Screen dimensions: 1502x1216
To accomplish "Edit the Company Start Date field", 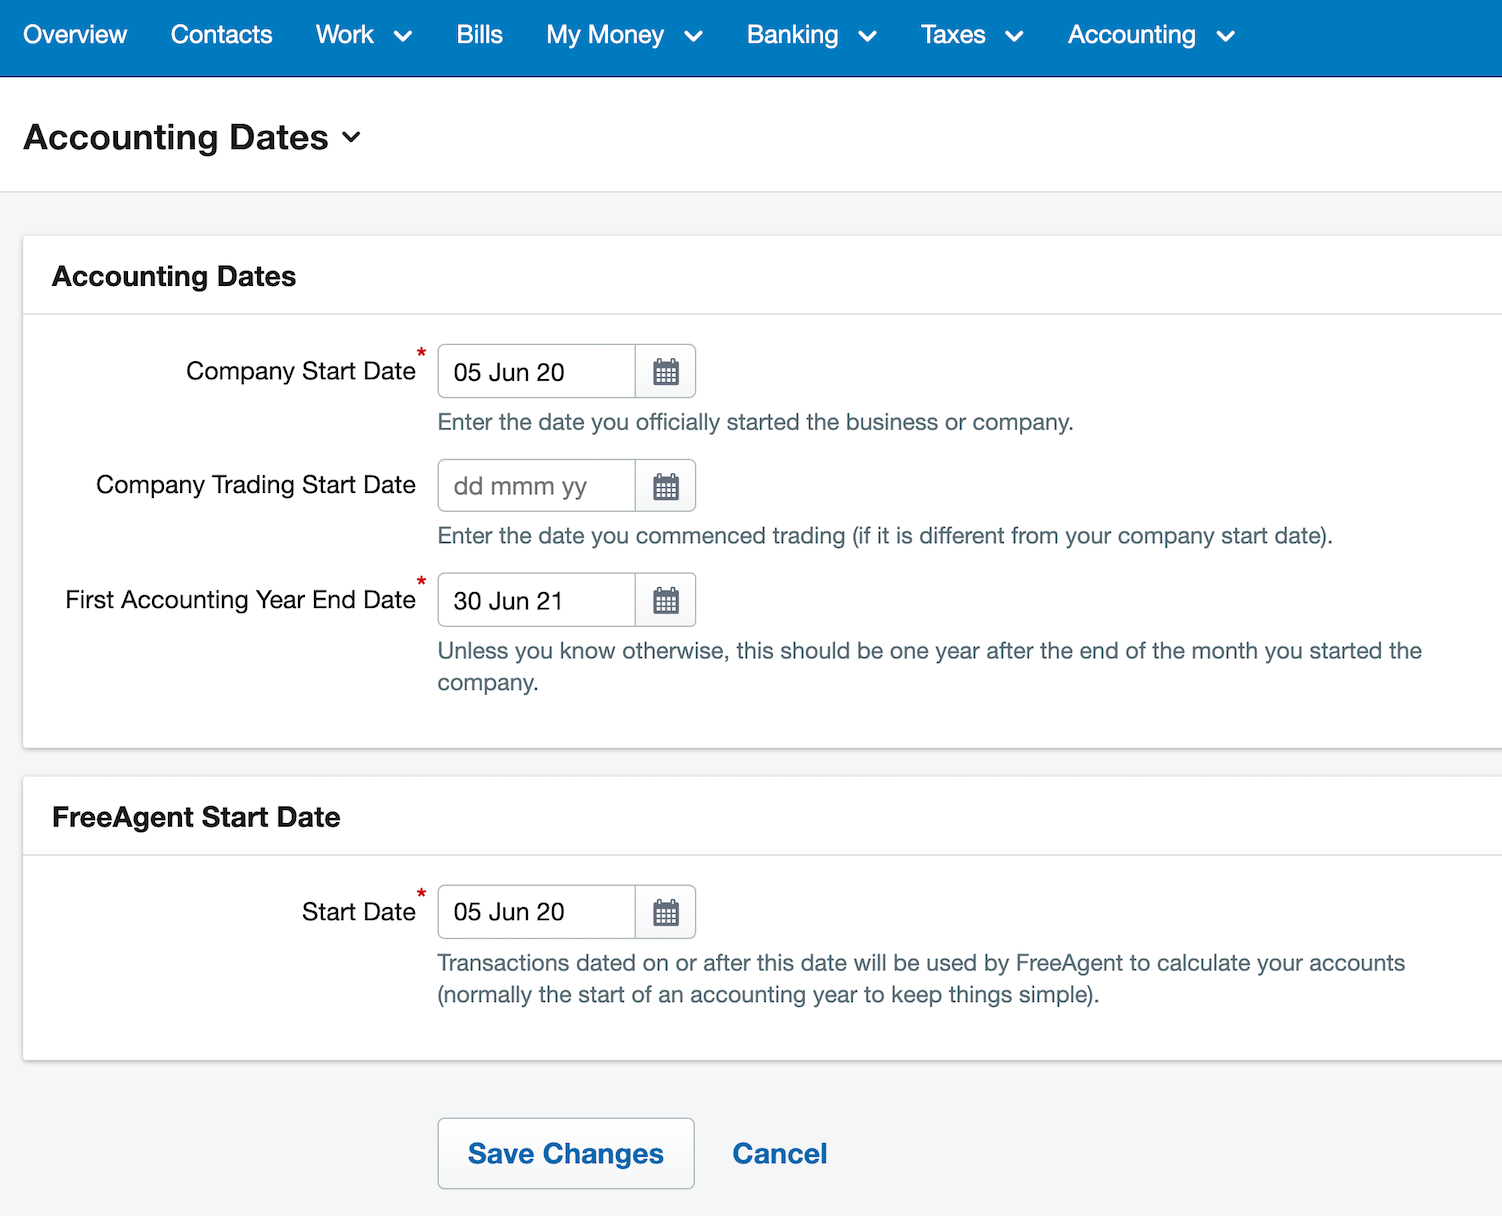I will pos(537,372).
